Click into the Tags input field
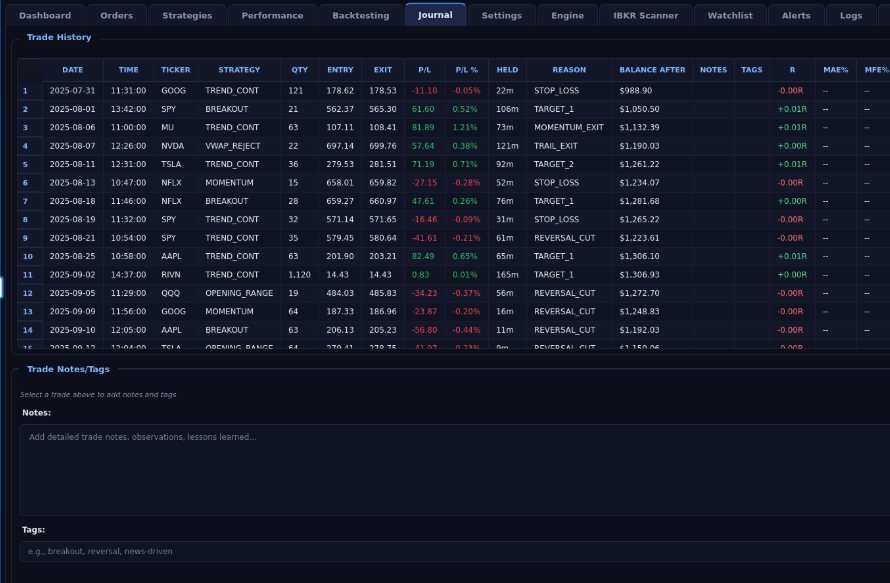Viewport: 890px width, 583px height. pyautogui.click(x=455, y=551)
